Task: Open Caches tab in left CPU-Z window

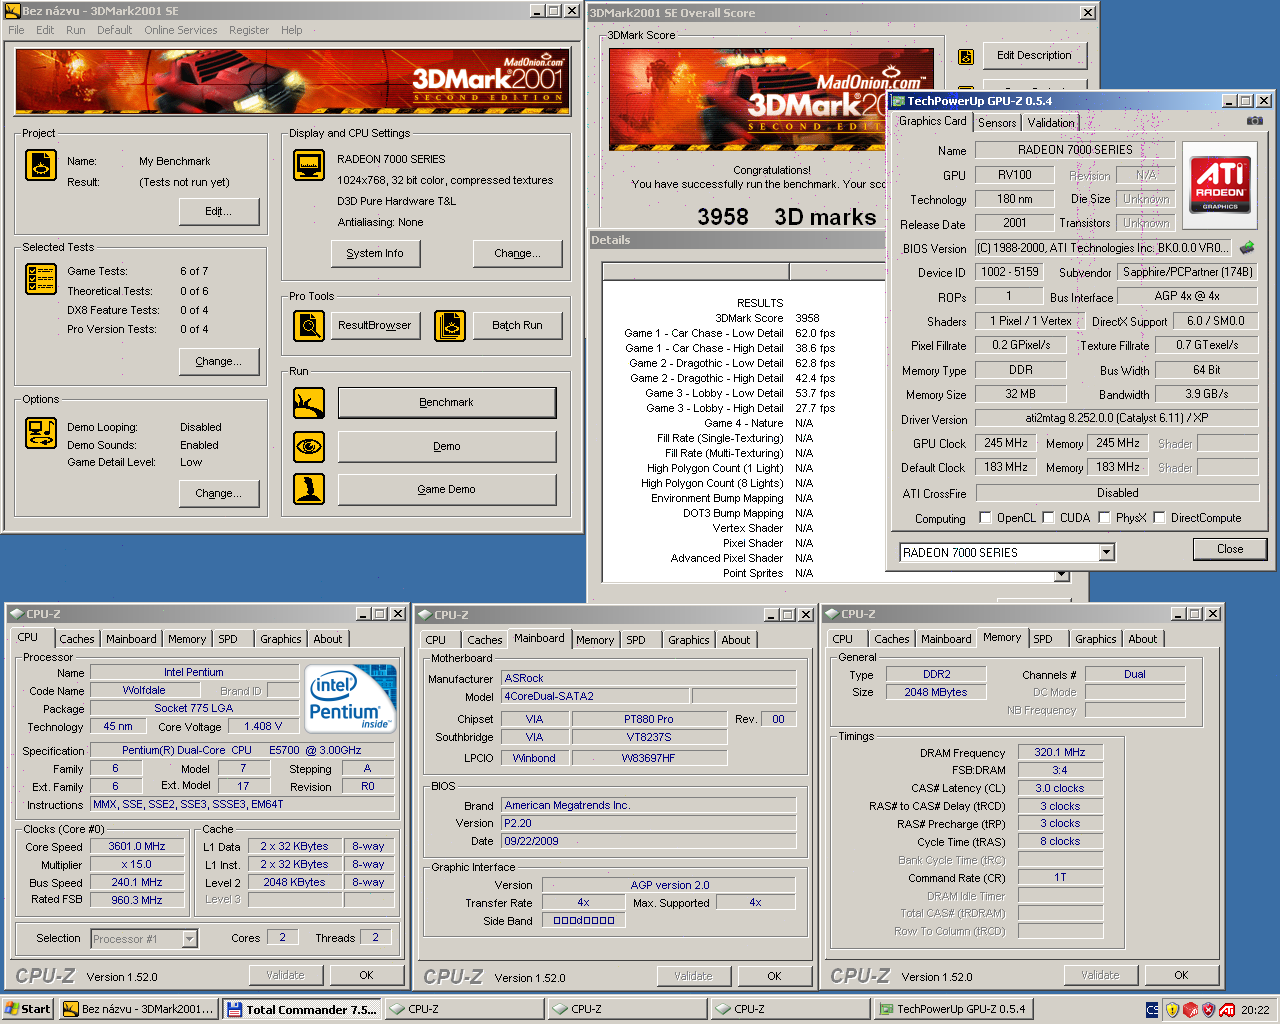Action: pos(77,639)
